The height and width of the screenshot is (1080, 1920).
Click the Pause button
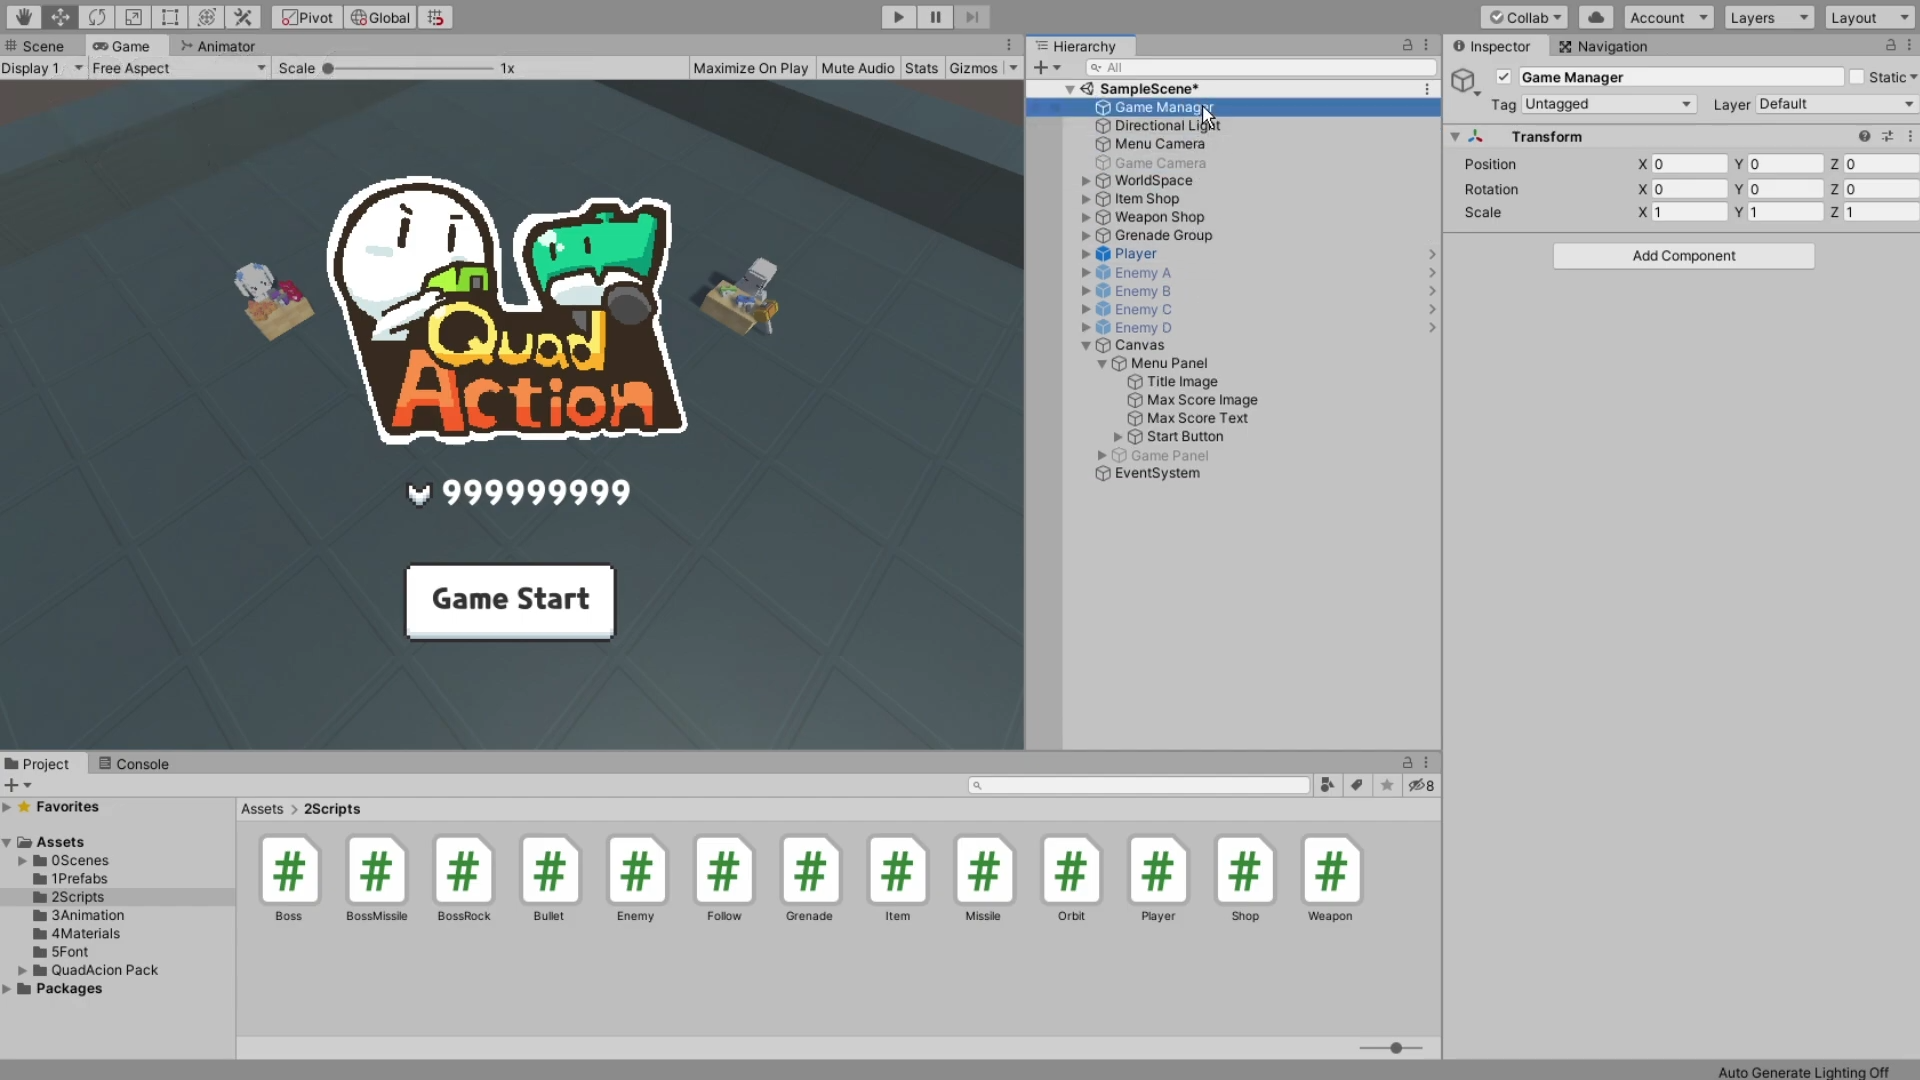[x=935, y=17]
